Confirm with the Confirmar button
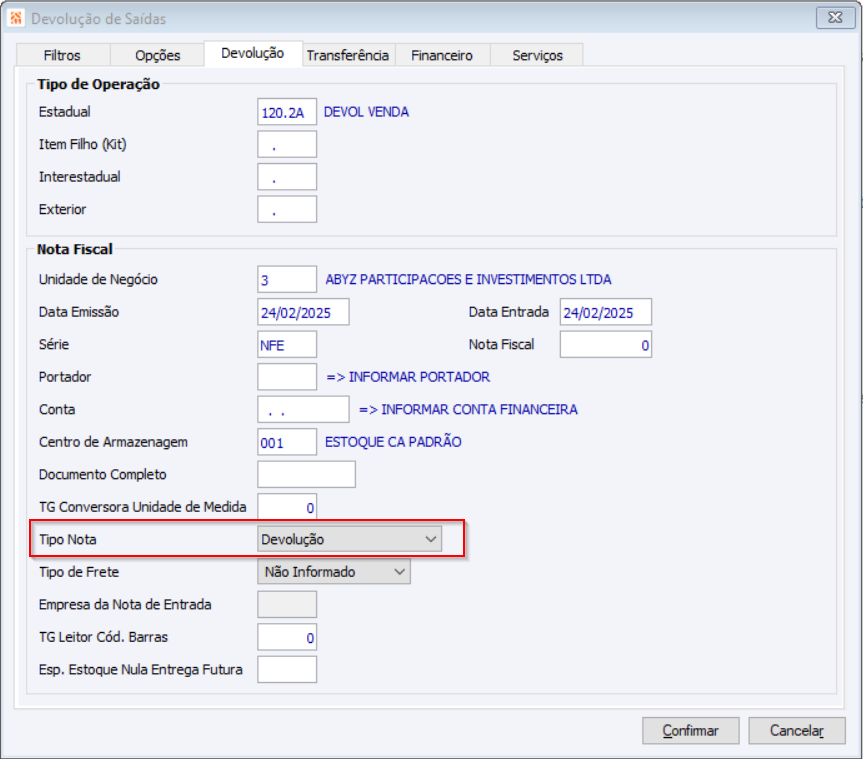The height and width of the screenshot is (759, 863). (691, 730)
